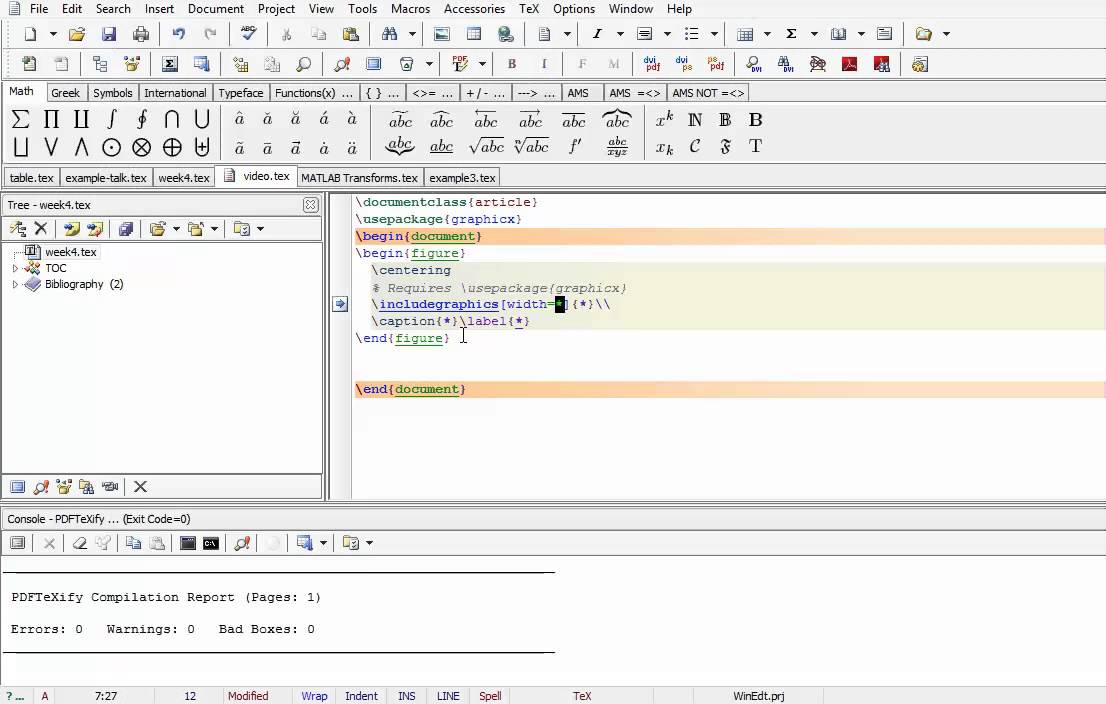Screen dimensions: 1106x704
Task: Click the Modified status bar field
Action: tap(248, 696)
